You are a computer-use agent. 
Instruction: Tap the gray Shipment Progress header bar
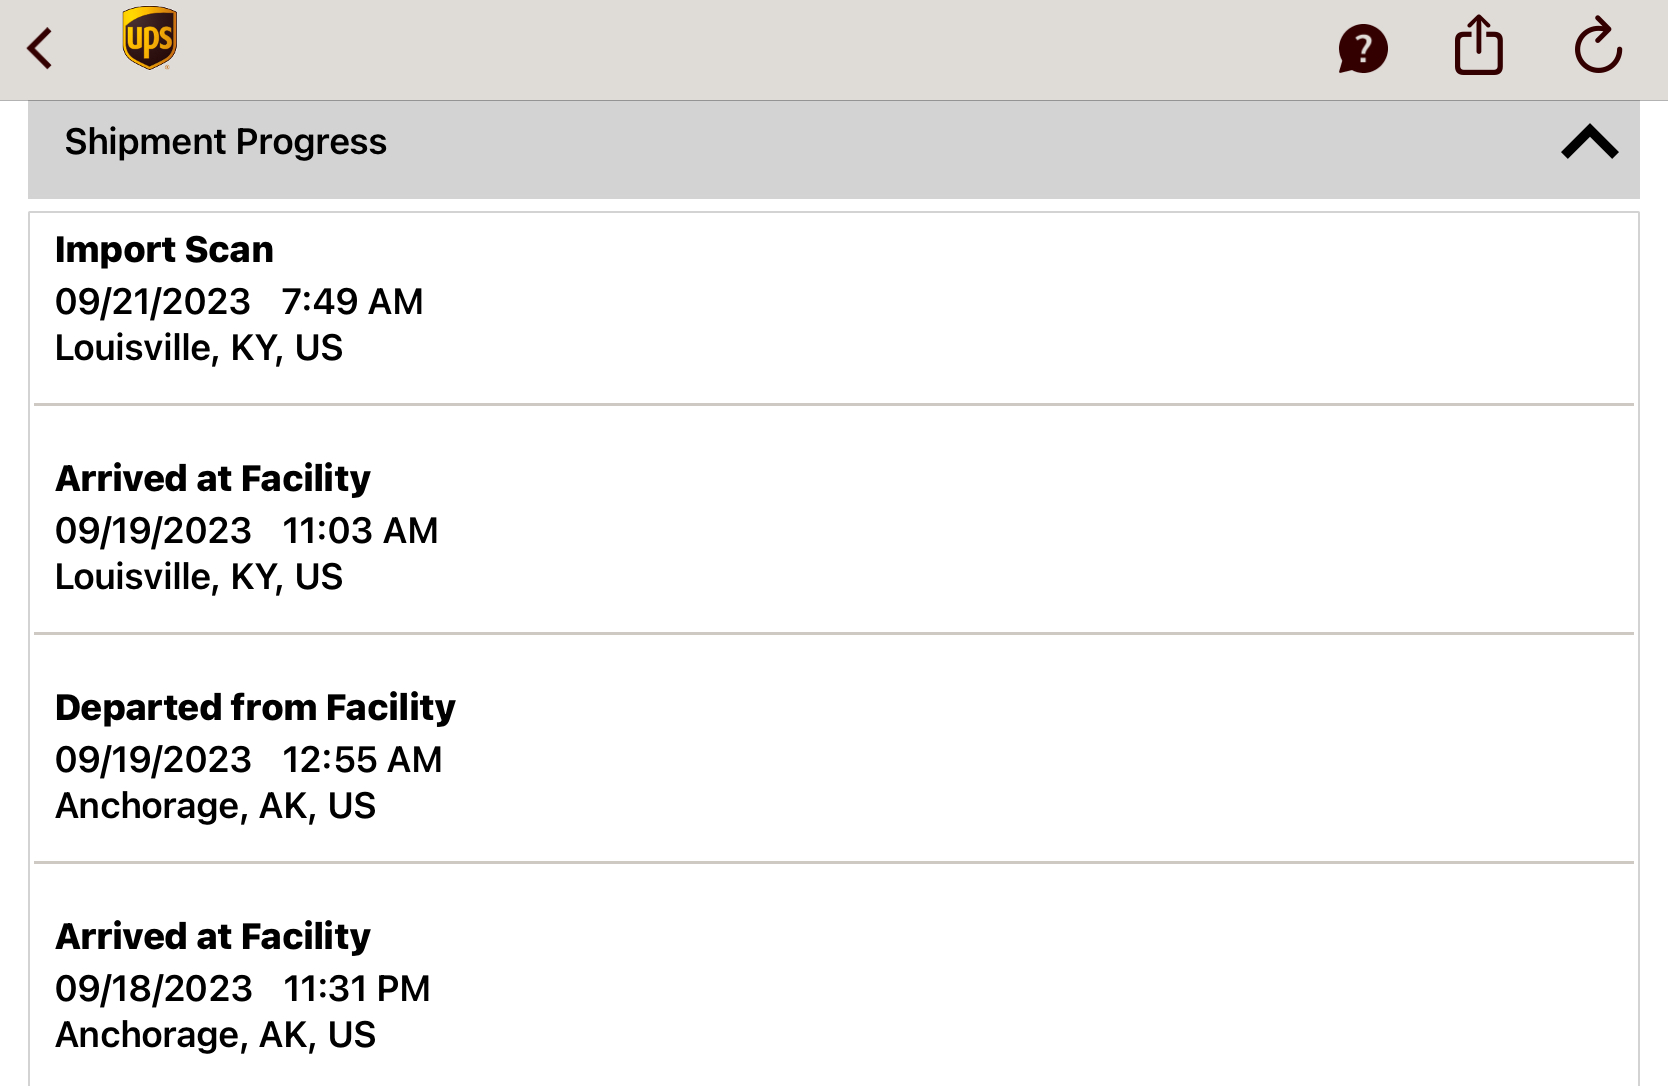834,149
